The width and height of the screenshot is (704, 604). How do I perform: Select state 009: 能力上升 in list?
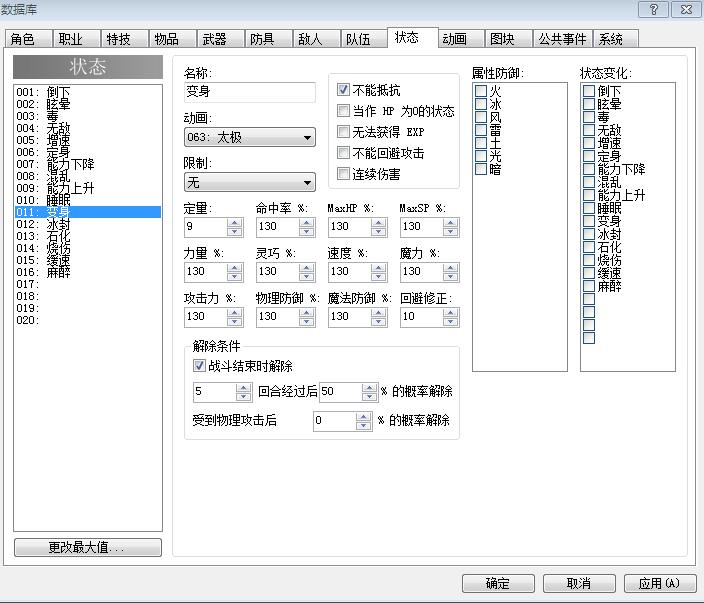coord(88,188)
